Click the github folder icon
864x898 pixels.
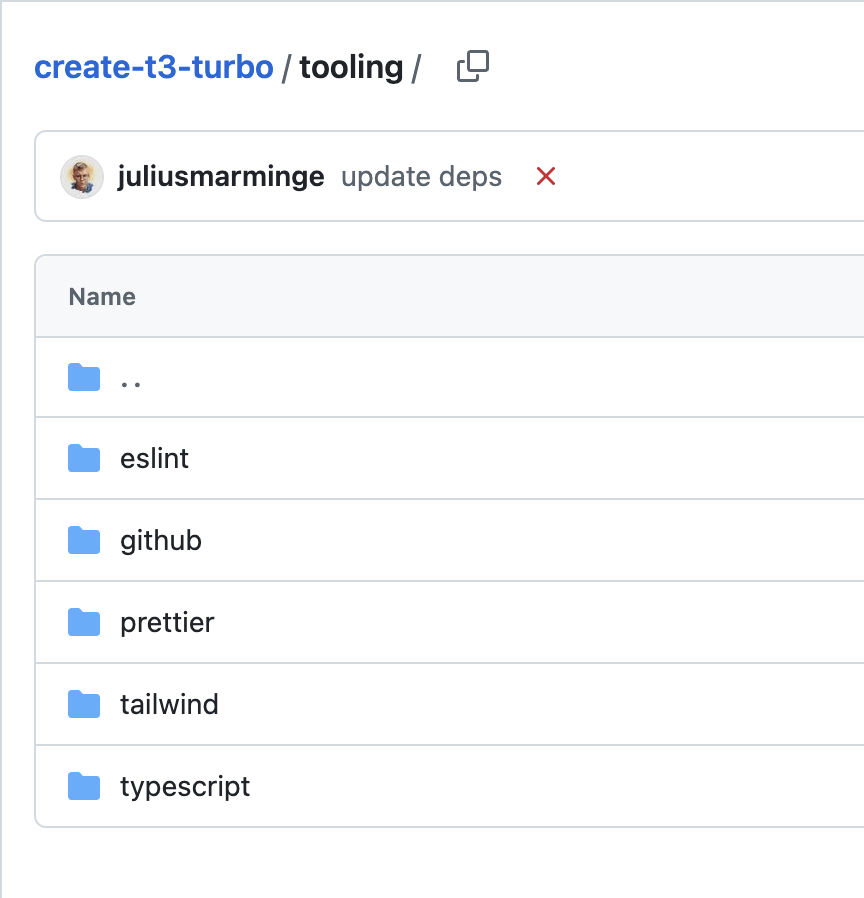click(x=84, y=540)
